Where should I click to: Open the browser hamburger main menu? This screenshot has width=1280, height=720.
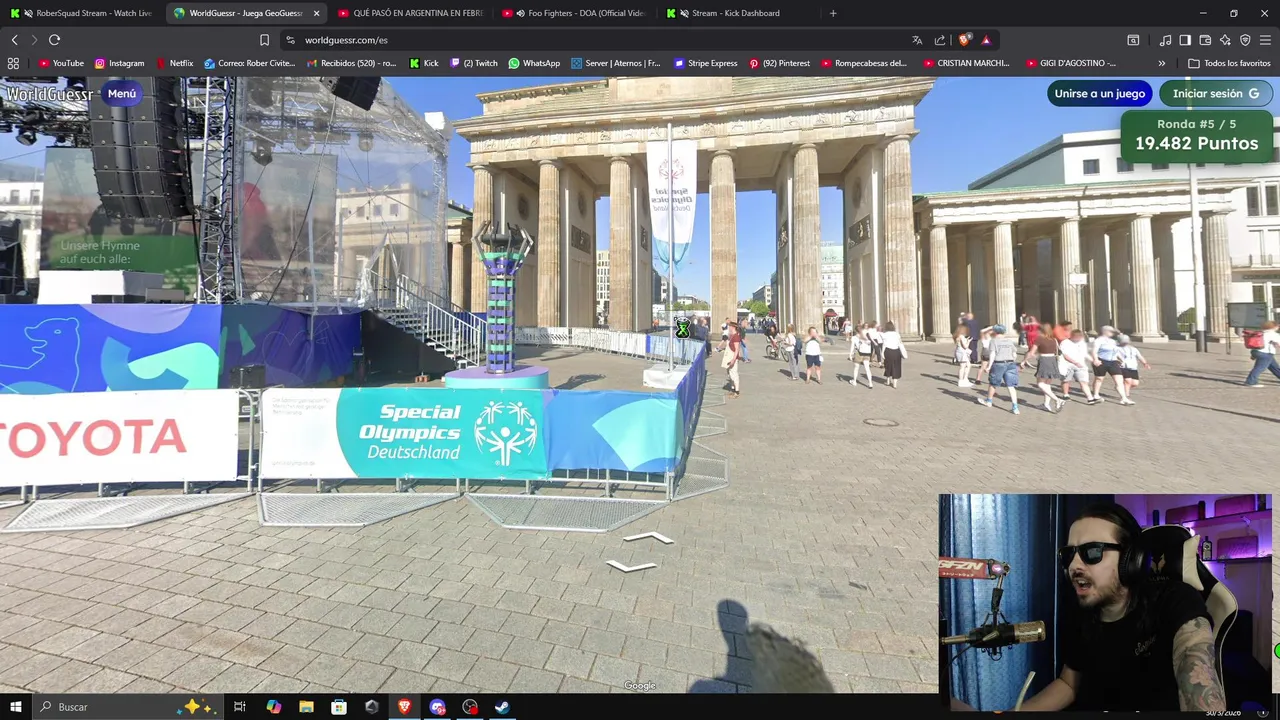pos(1265,40)
